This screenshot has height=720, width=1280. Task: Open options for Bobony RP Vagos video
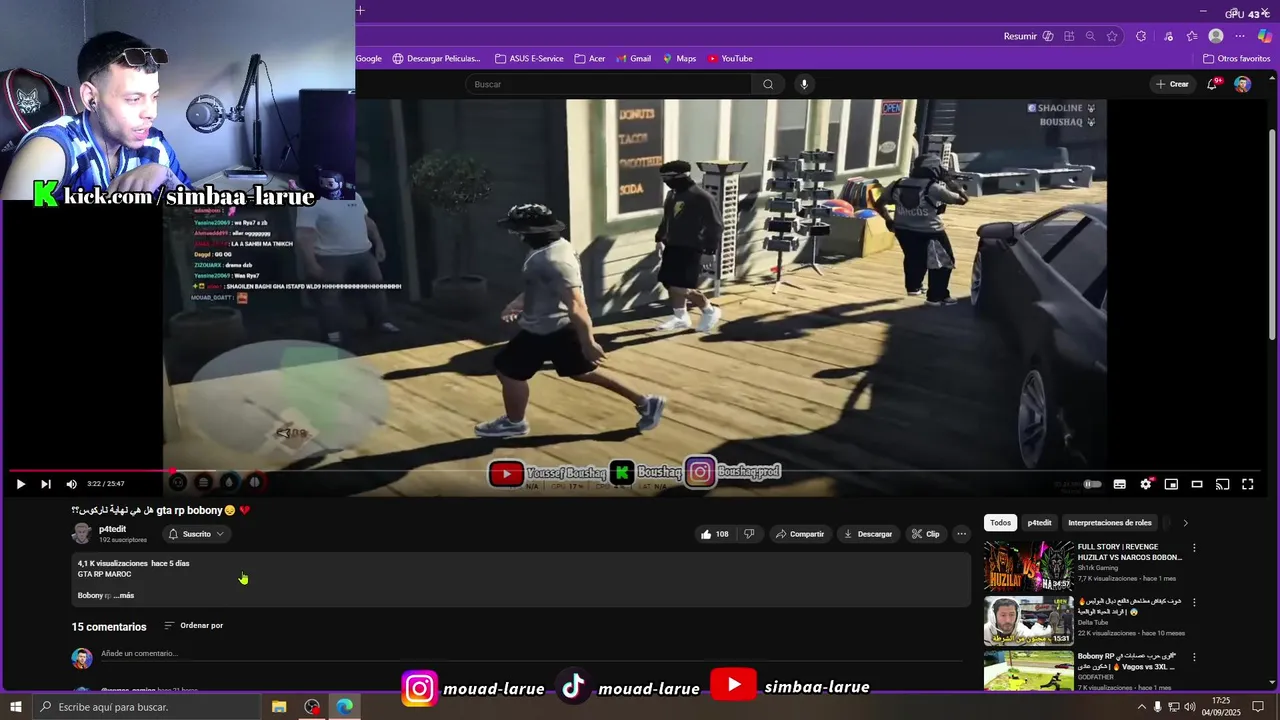[x=1194, y=658]
